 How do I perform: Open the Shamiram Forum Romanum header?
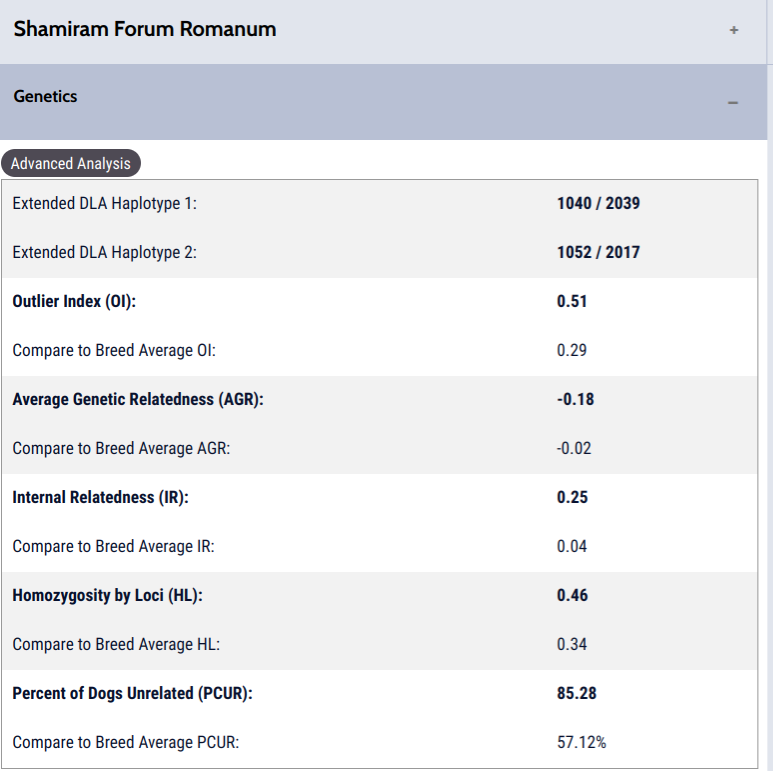coord(384,32)
